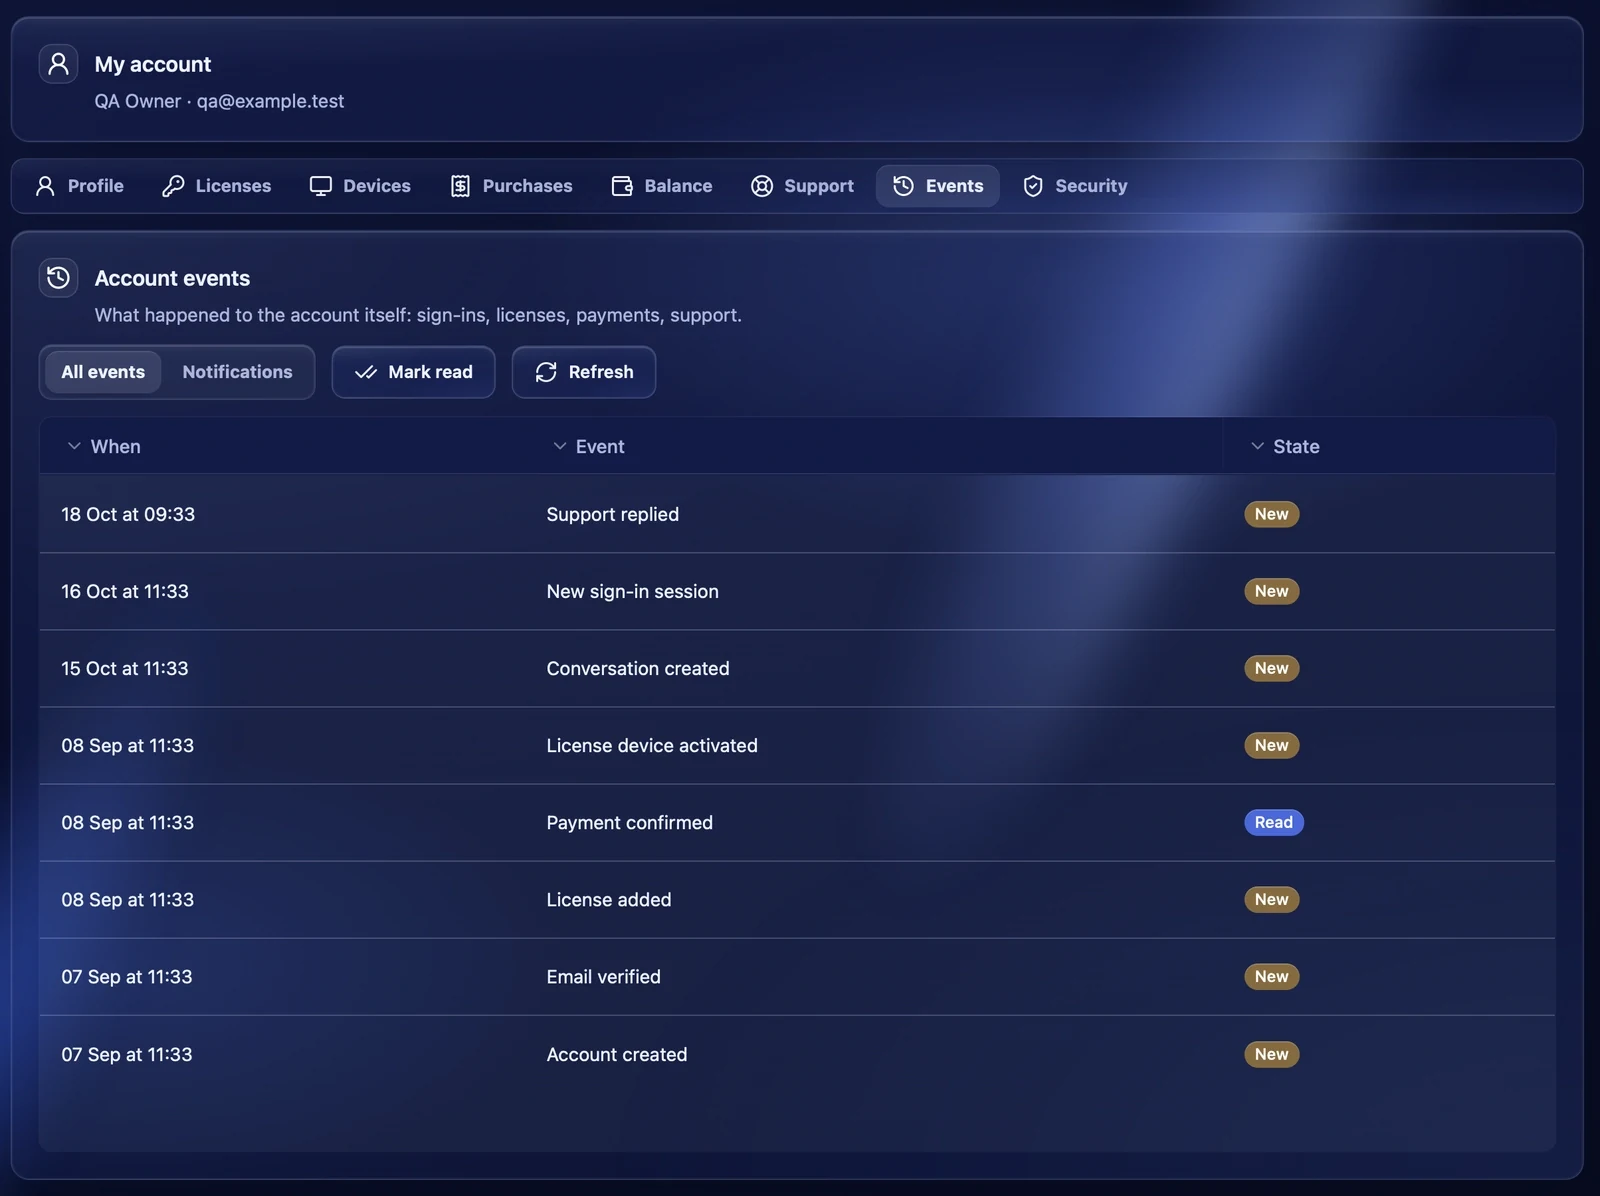Click the person icon on the Profile tab
The image size is (1600, 1196).
pos(45,186)
